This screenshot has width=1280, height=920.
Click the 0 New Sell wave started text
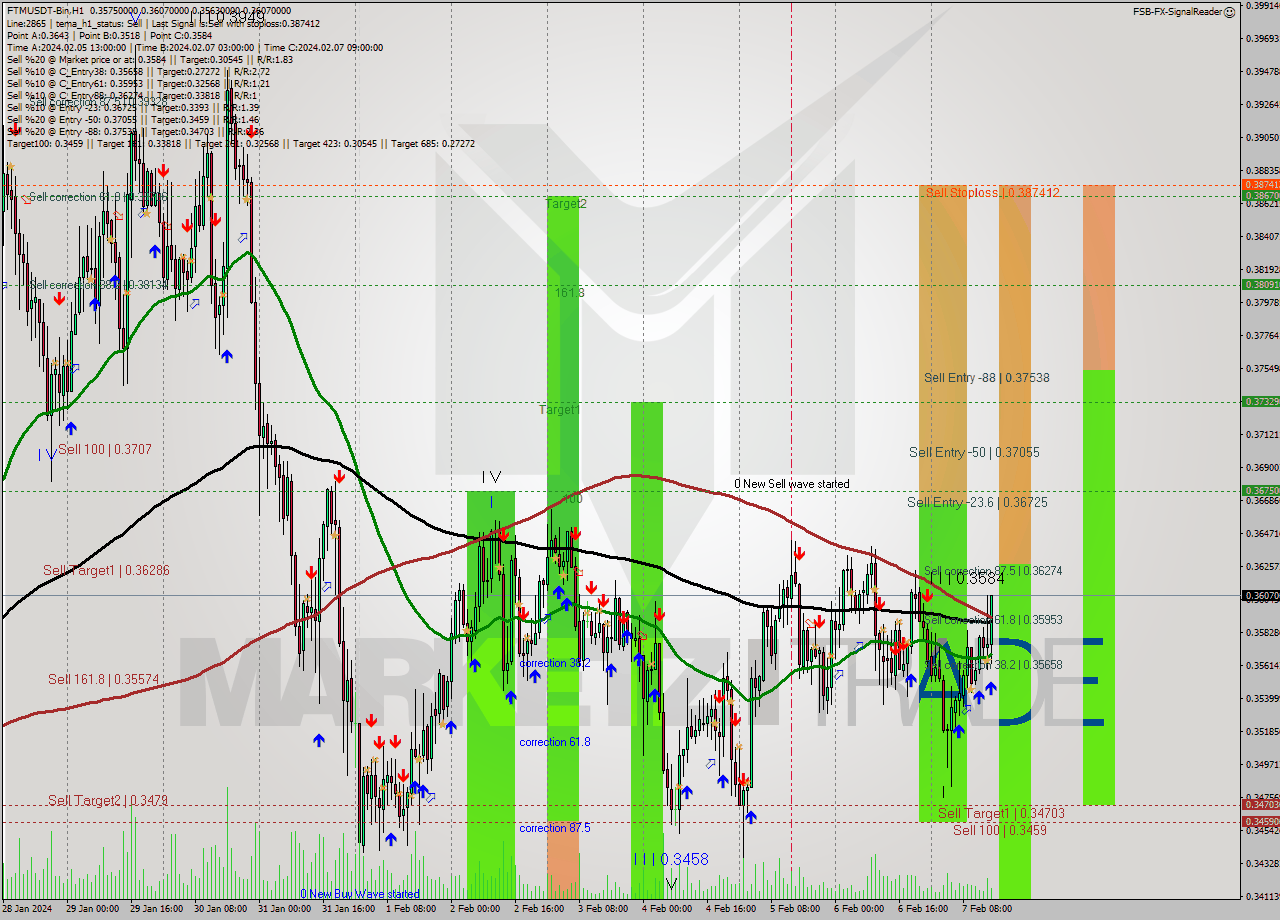pos(792,484)
